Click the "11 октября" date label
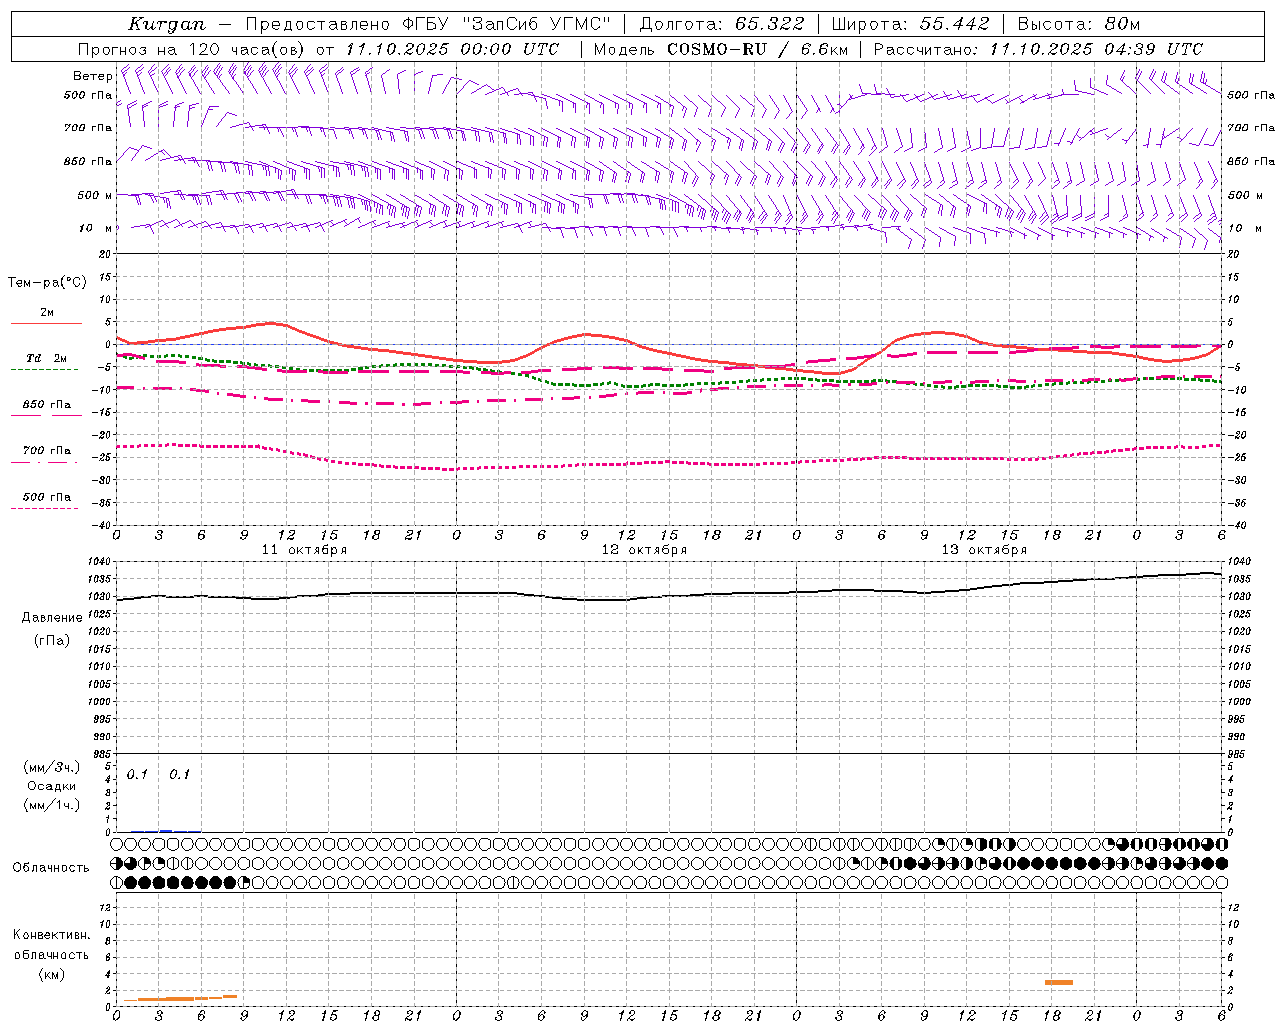Image resolution: width=1280 pixels, height=1024 pixels. pos(304,550)
